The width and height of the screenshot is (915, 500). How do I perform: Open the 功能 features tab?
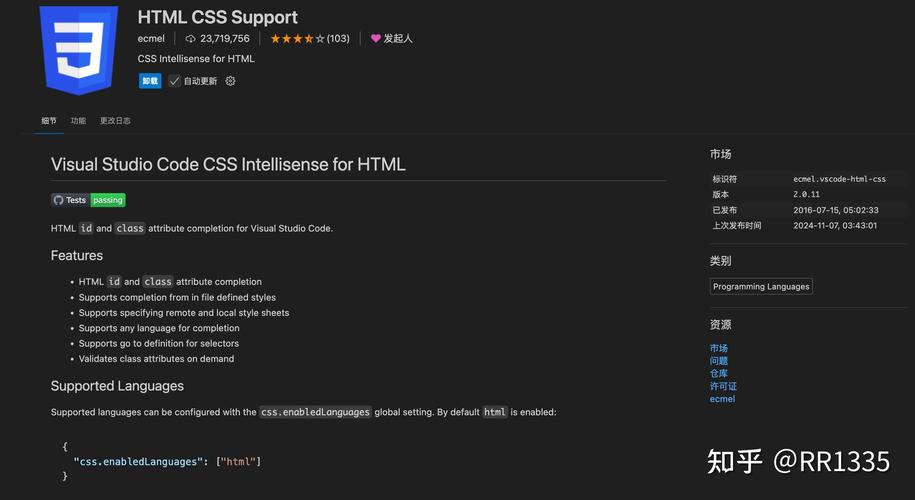point(78,121)
